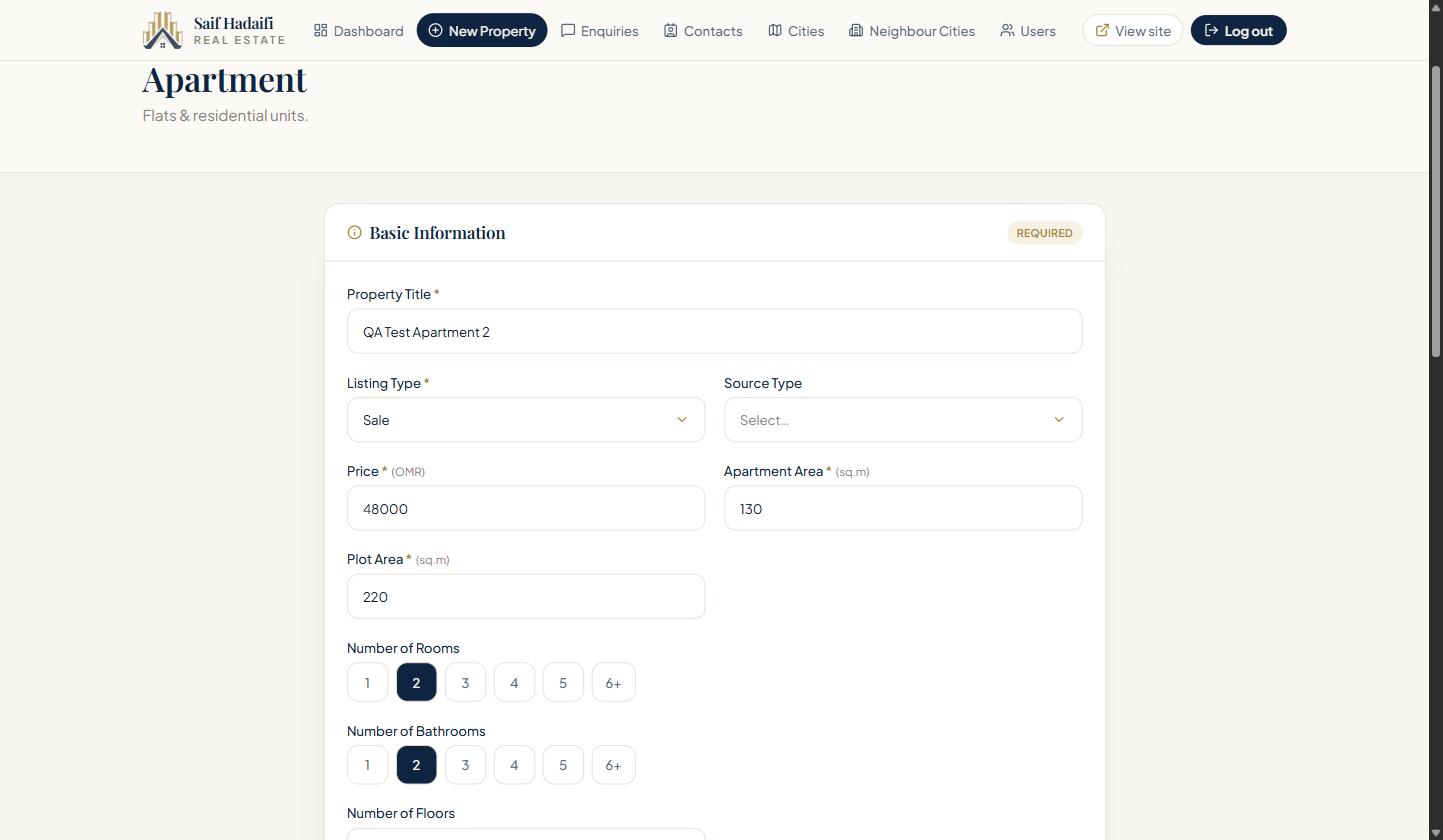
Task: Select 2 for Number of Rooms
Action: (416, 683)
